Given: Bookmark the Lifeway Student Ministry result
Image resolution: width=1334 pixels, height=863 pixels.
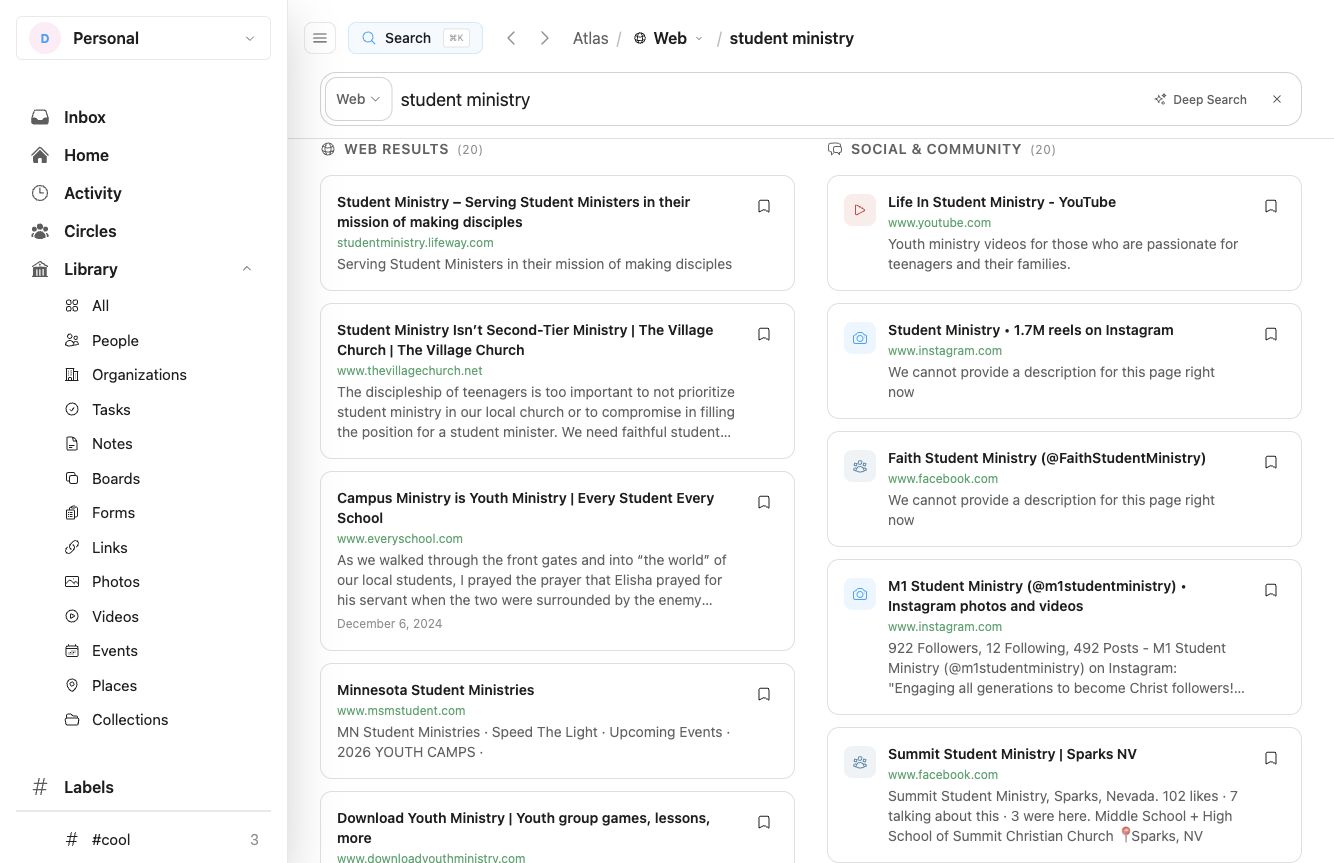Looking at the screenshot, I should (764, 206).
